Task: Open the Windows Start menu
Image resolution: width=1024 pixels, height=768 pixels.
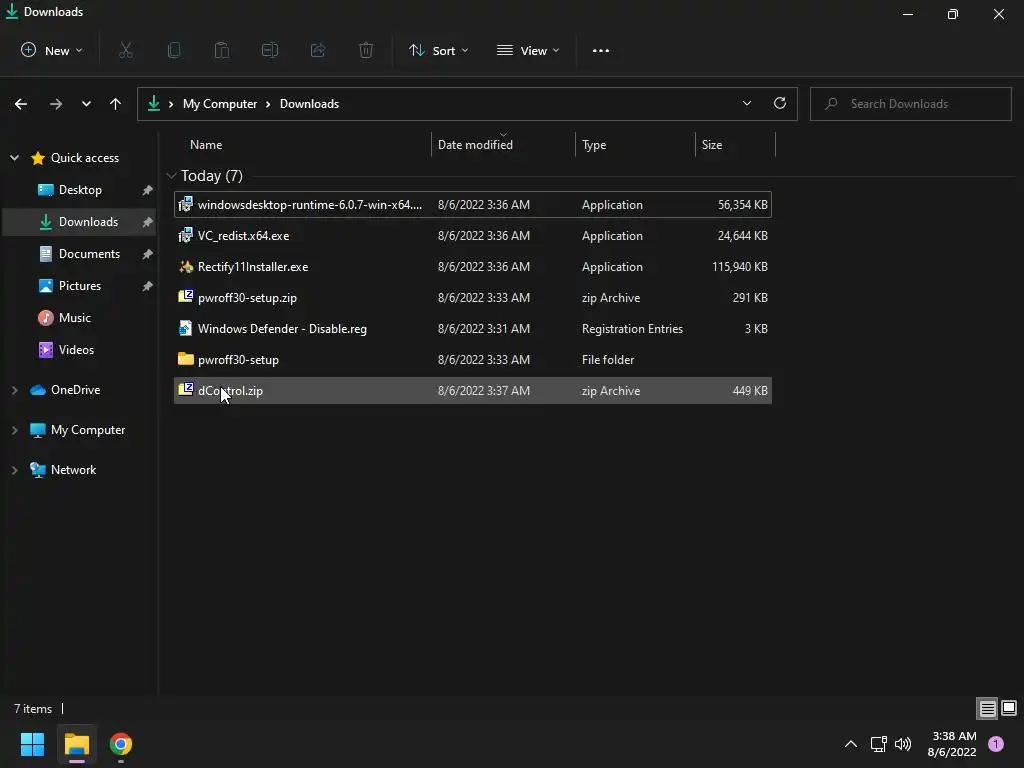Action: pyautogui.click(x=32, y=744)
